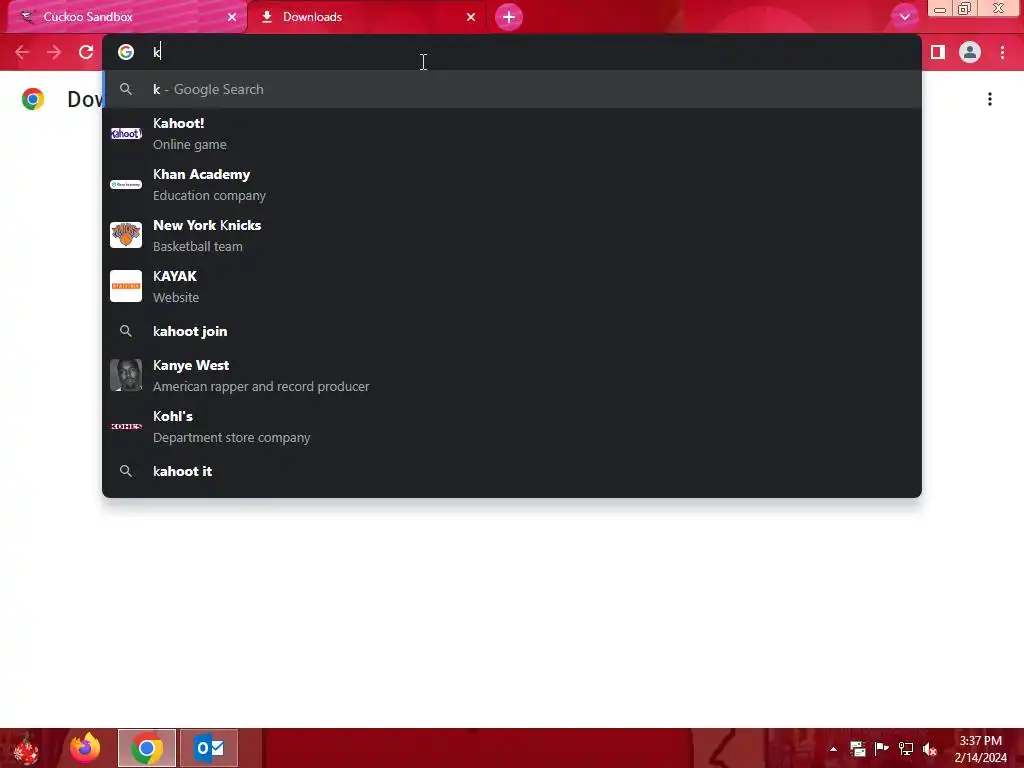Click the Google icon in address bar
This screenshot has height=768, width=1024.
(x=126, y=52)
